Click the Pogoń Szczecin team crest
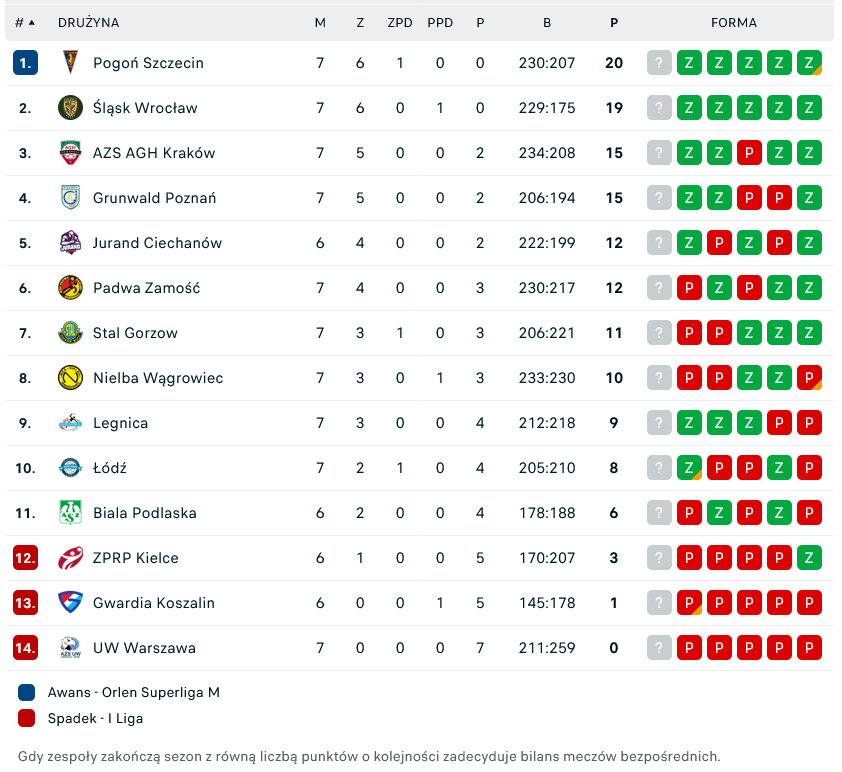The width and height of the screenshot is (842, 772). point(70,63)
